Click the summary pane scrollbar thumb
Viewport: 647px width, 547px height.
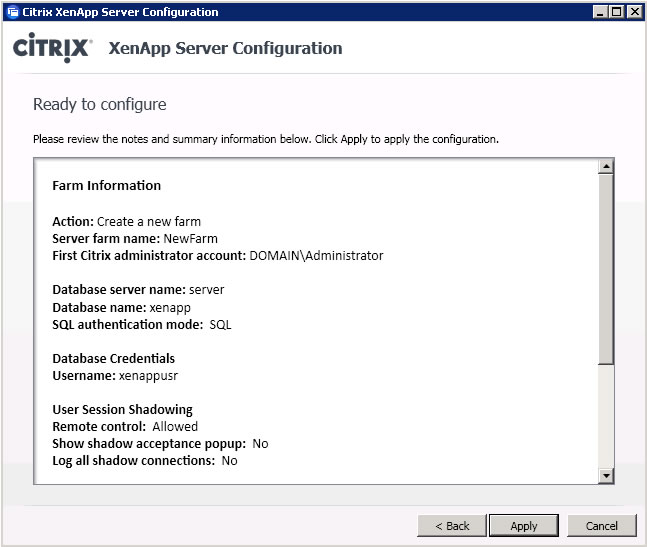606,269
